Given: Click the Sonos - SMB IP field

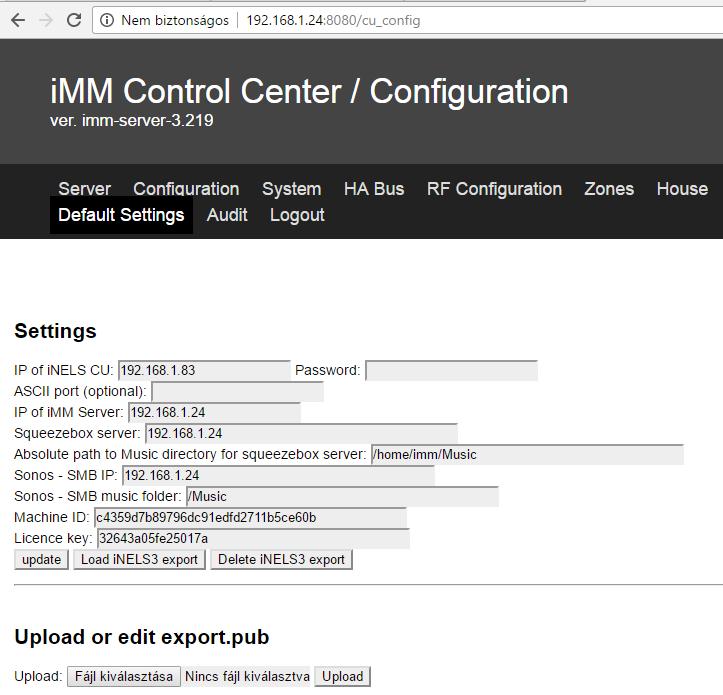Looking at the screenshot, I should (x=279, y=475).
